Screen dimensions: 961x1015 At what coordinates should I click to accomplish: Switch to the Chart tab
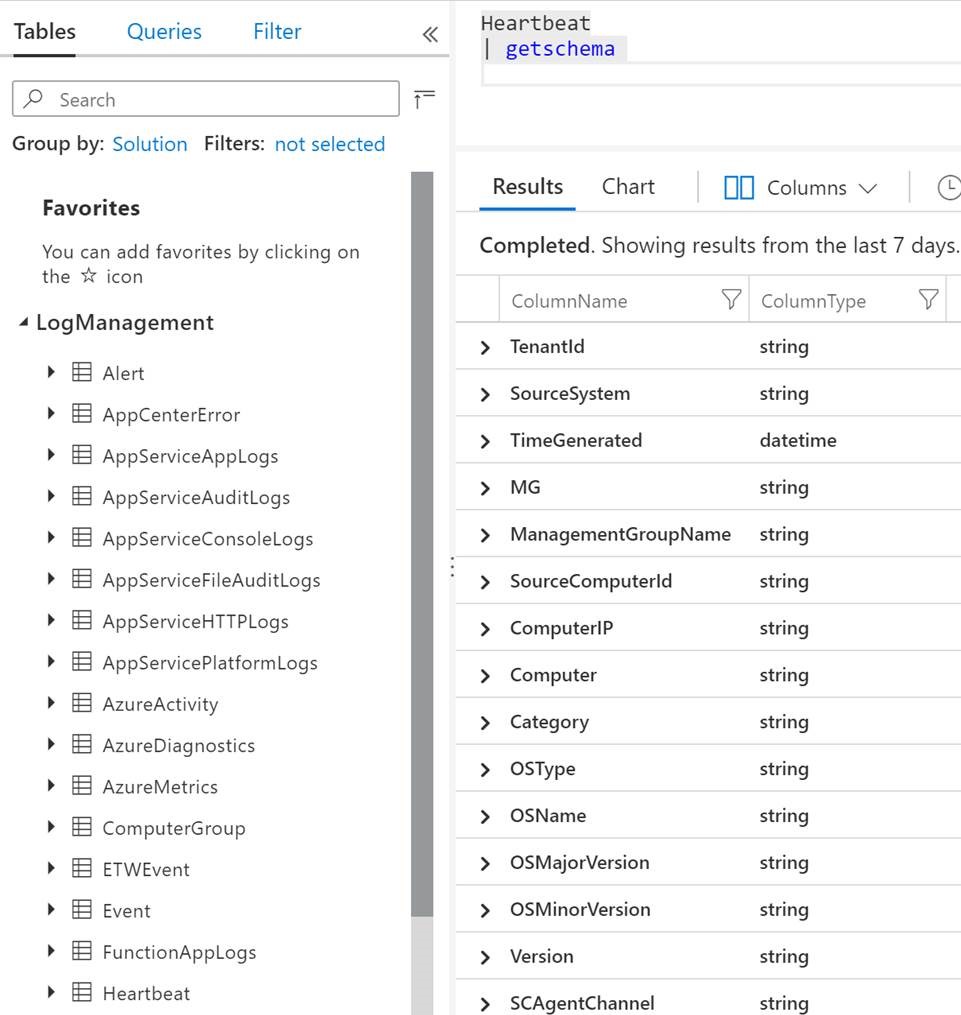pos(628,186)
